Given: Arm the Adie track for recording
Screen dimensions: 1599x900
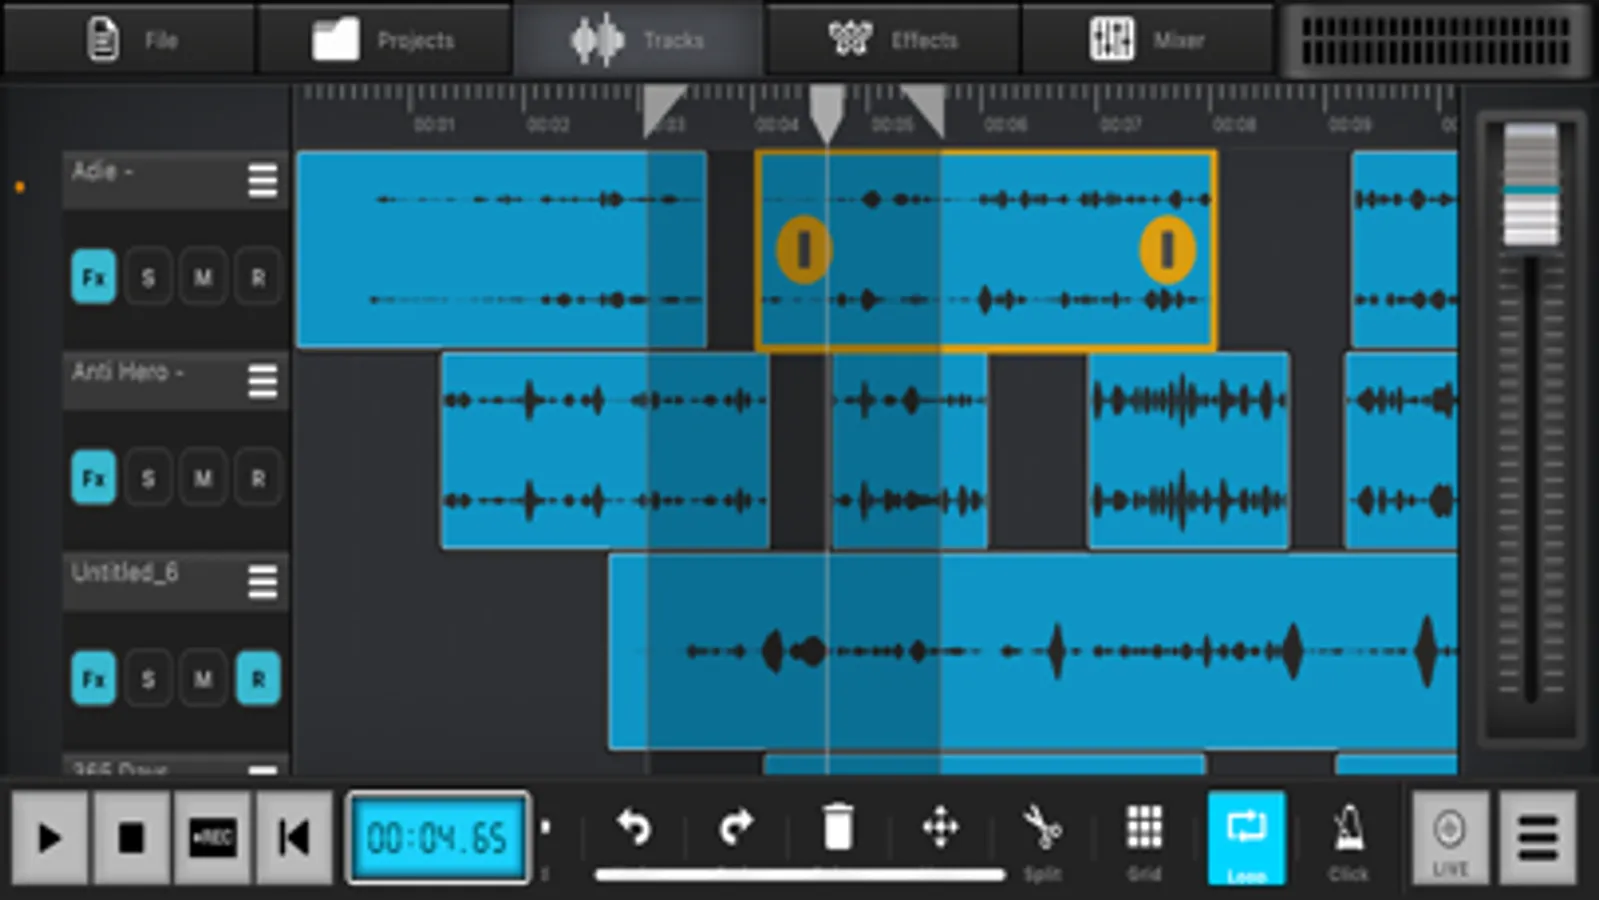Looking at the screenshot, I should coord(258,277).
